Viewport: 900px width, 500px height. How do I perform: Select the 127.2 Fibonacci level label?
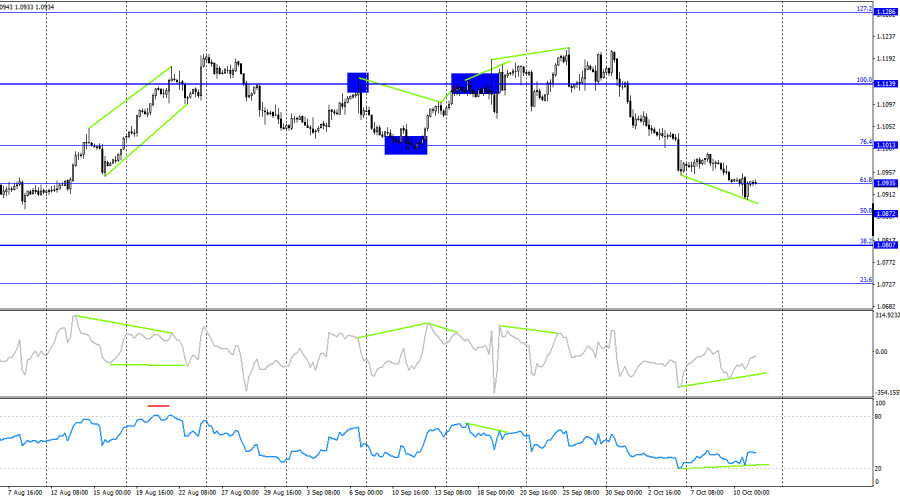(x=864, y=9)
